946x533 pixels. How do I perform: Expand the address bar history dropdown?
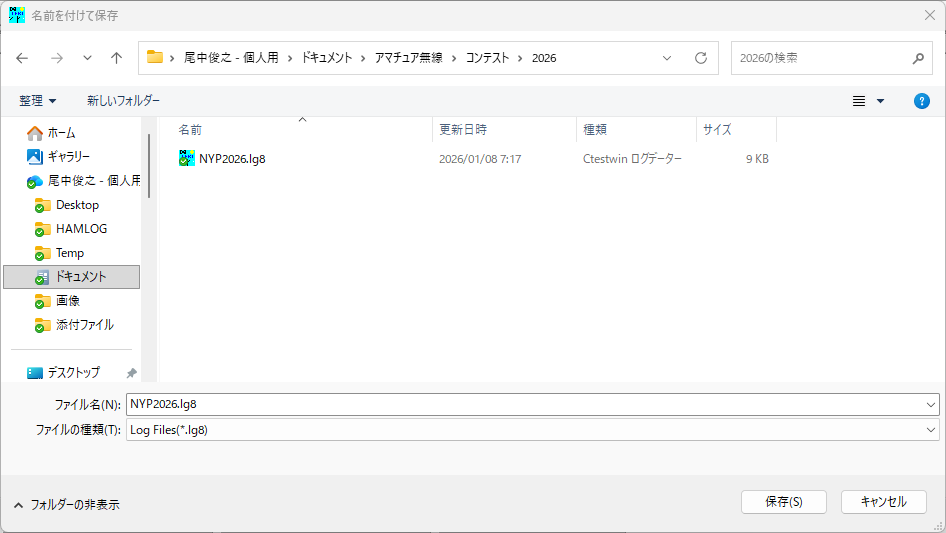(x=667, y=58)
